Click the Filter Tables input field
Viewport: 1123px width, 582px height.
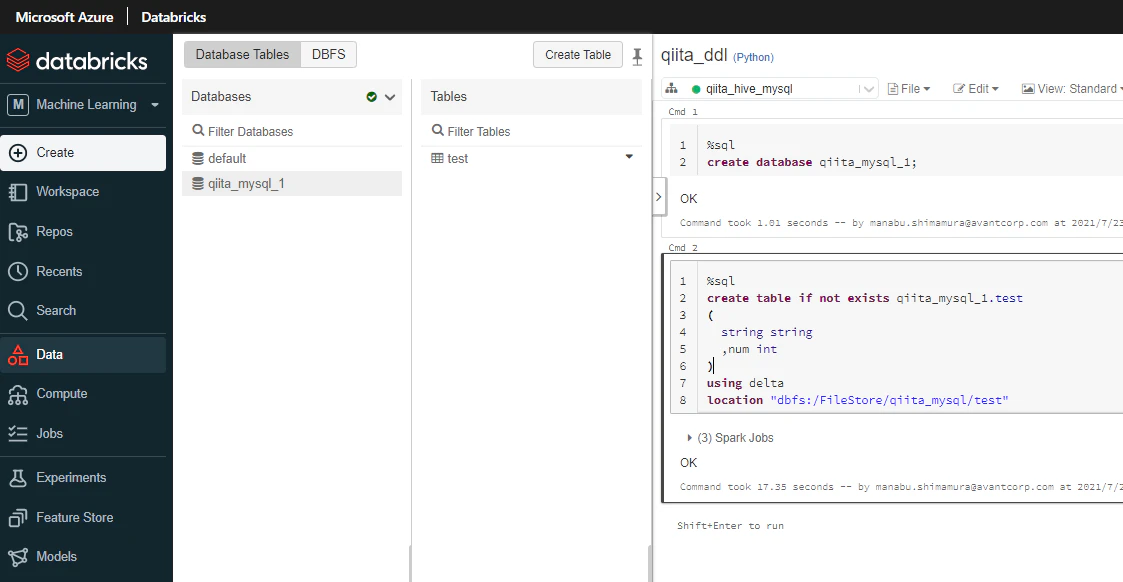pos(531,132)
